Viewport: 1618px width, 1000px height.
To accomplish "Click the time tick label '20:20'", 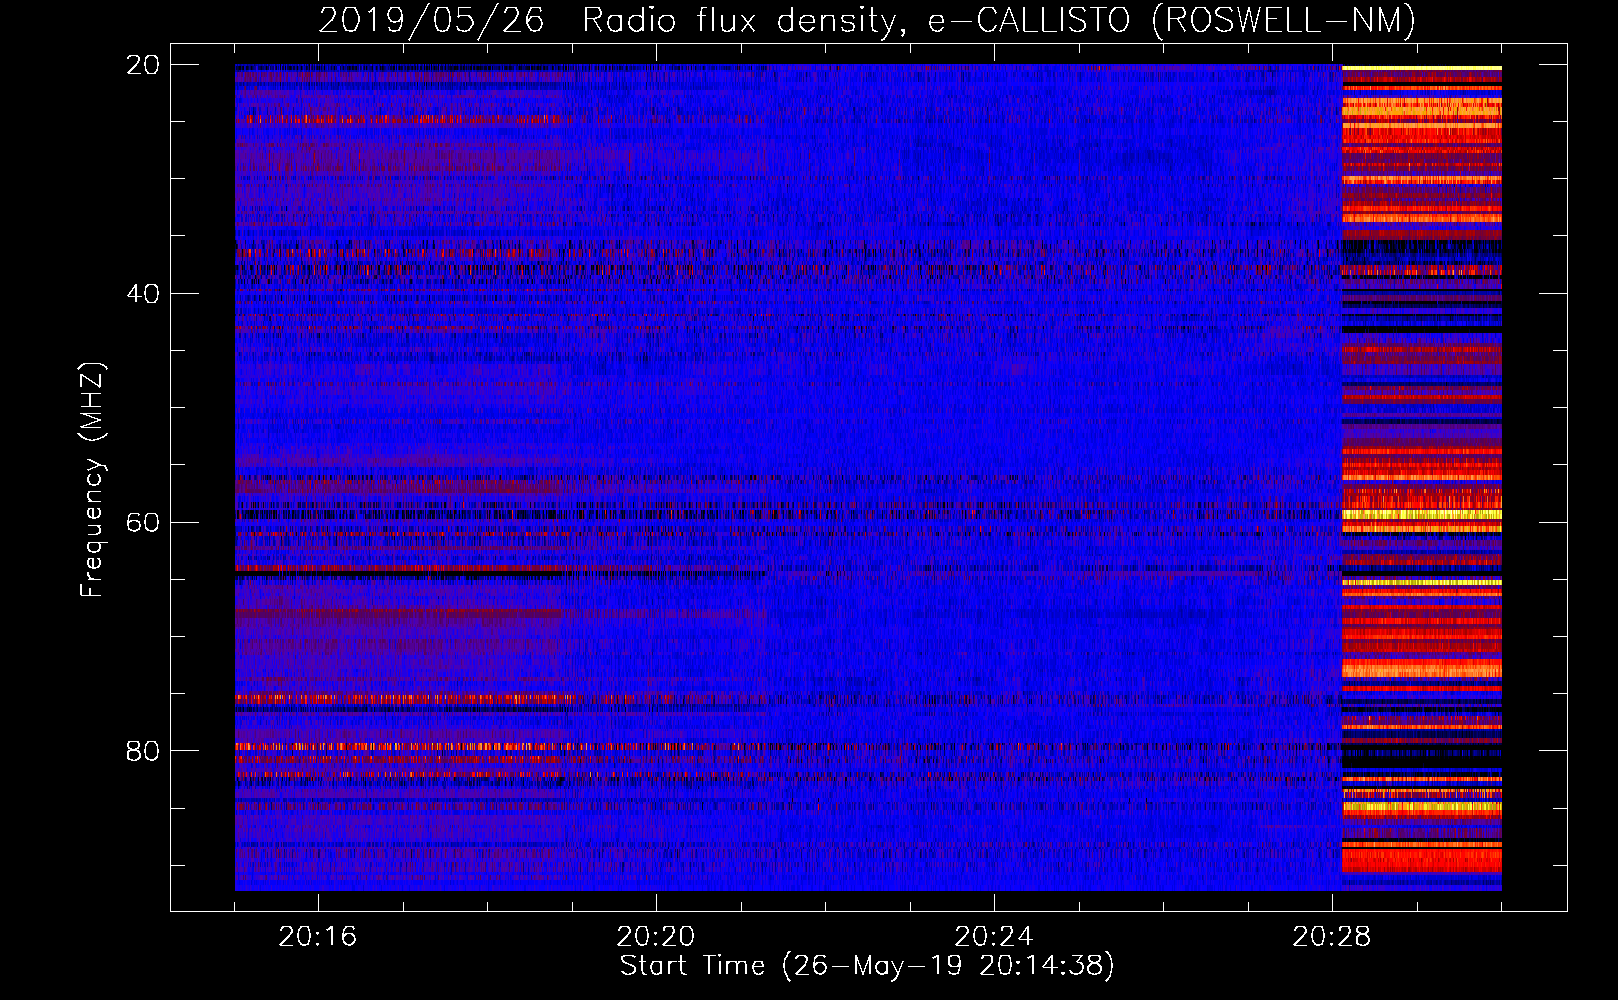I will coord(656,937).
